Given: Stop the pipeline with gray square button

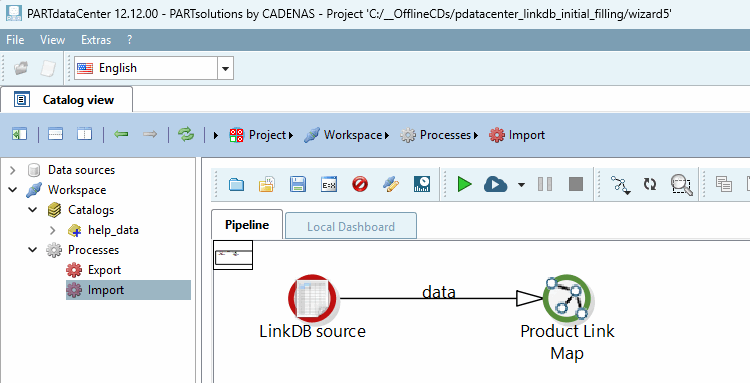Looking at the screenshot, I should tap(576, 184).
